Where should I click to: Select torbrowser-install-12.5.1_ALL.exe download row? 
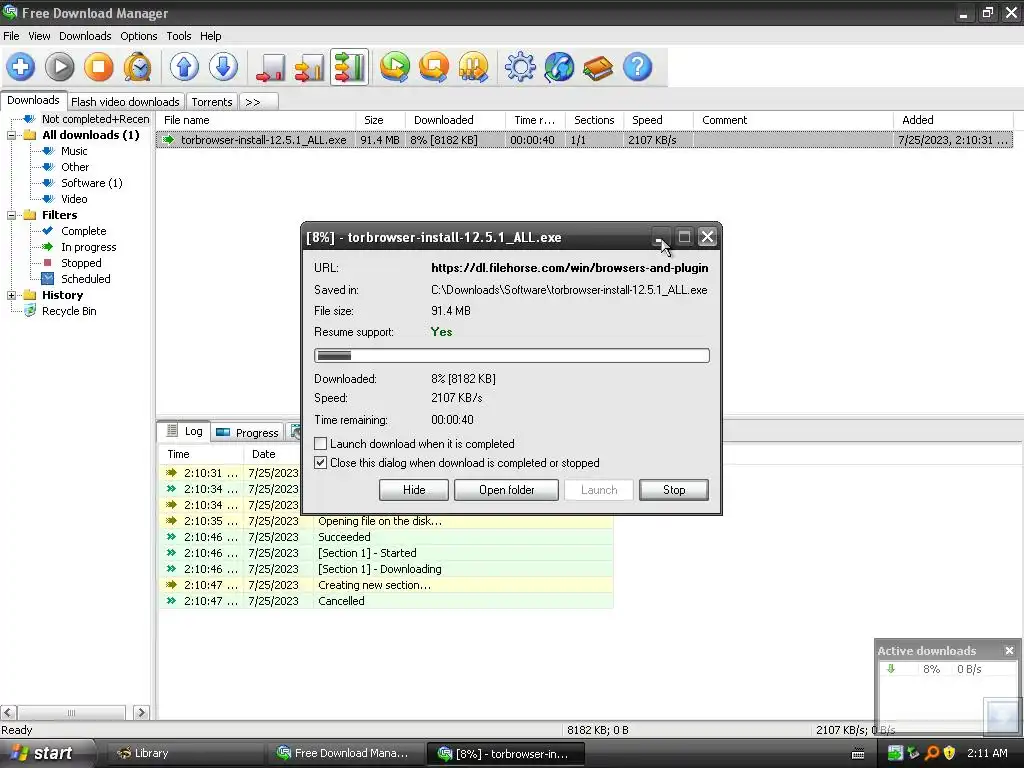click(x=584, y=140)
